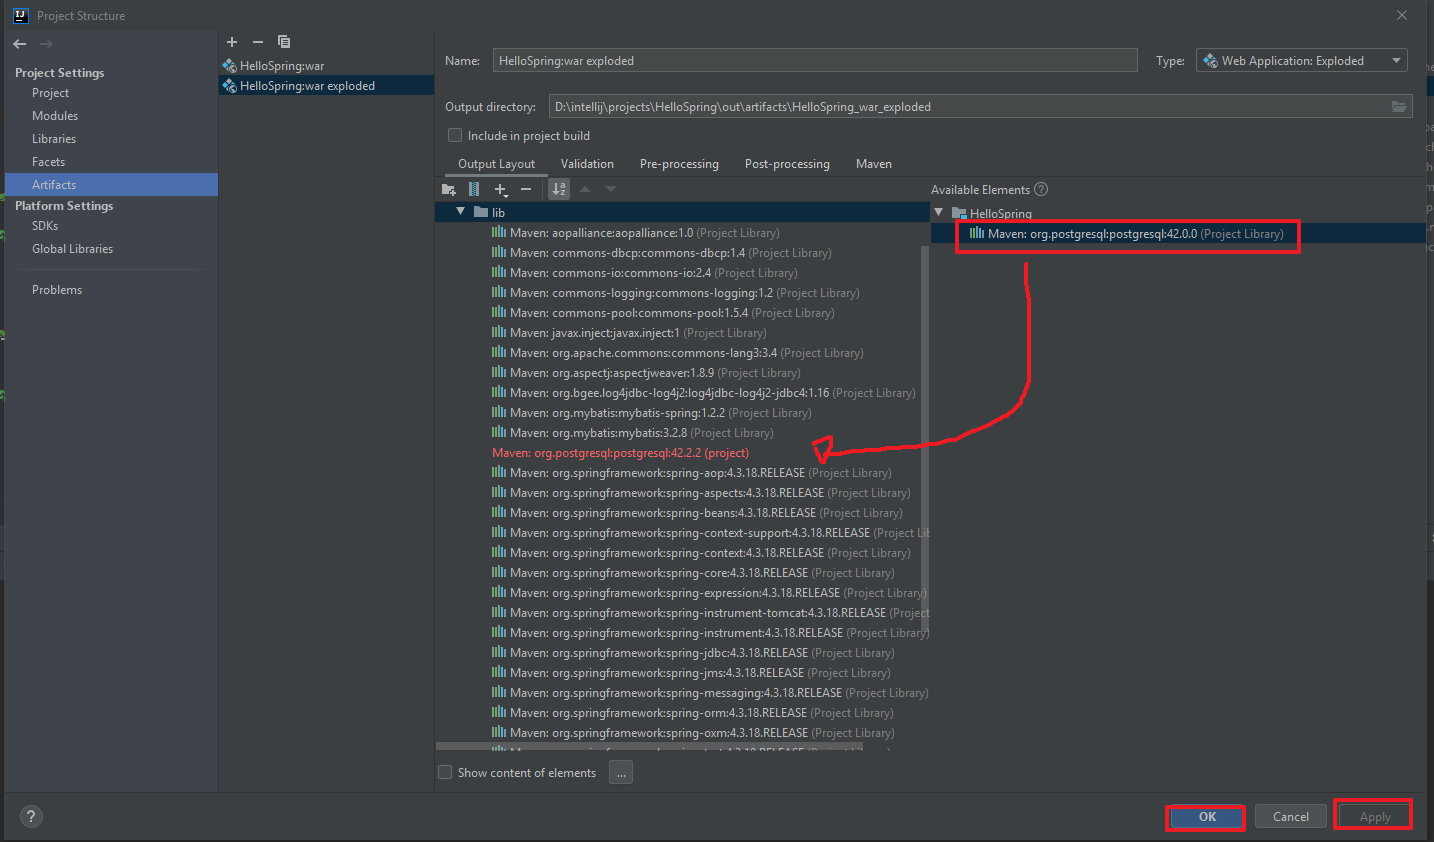Collapse the lib folder node
The image size is (1434, 842).
pyautogui.click(x=460, y=211)
